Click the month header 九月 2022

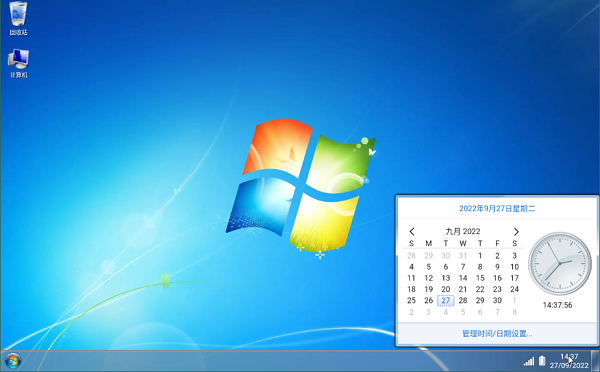(x=463, y=231)
